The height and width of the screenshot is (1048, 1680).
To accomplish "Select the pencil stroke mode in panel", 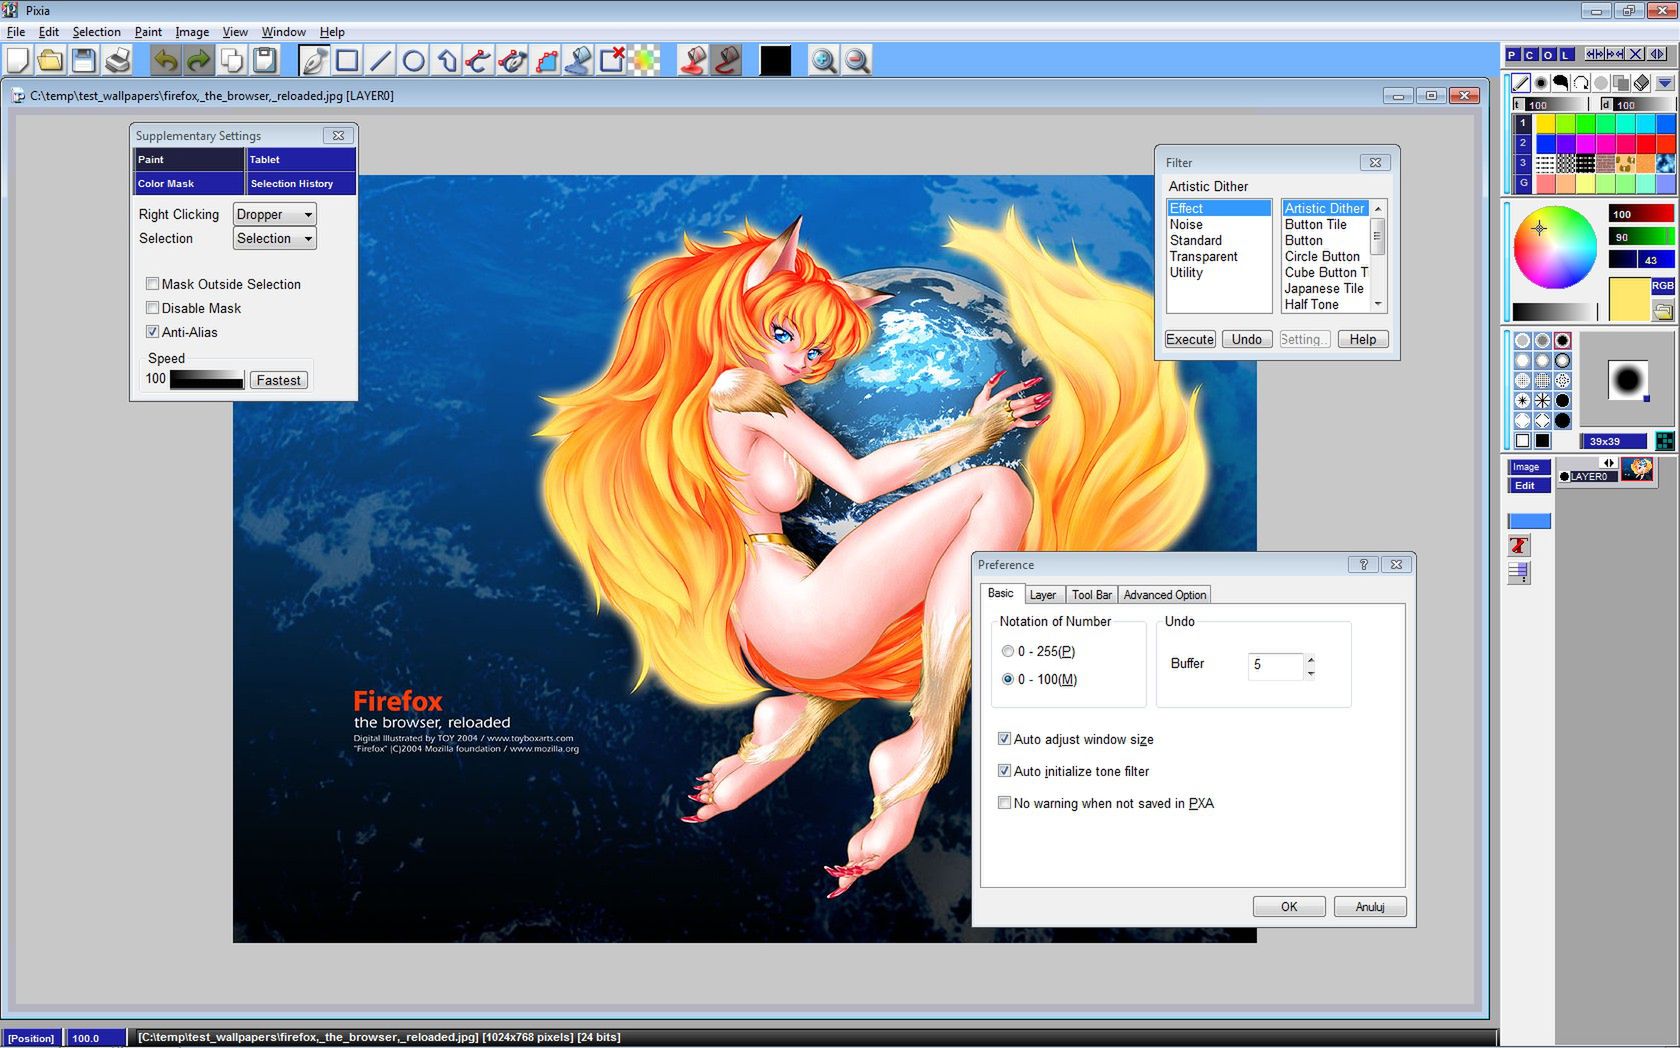I will (1521, 82).
